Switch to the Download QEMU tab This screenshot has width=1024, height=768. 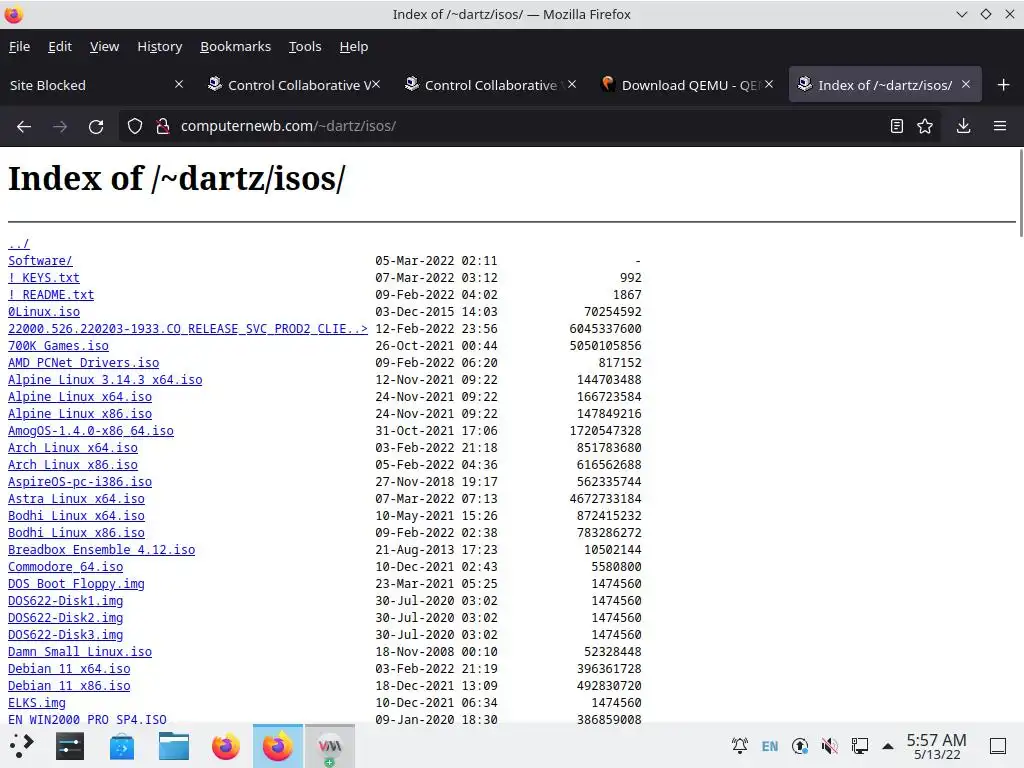point(688,85)
